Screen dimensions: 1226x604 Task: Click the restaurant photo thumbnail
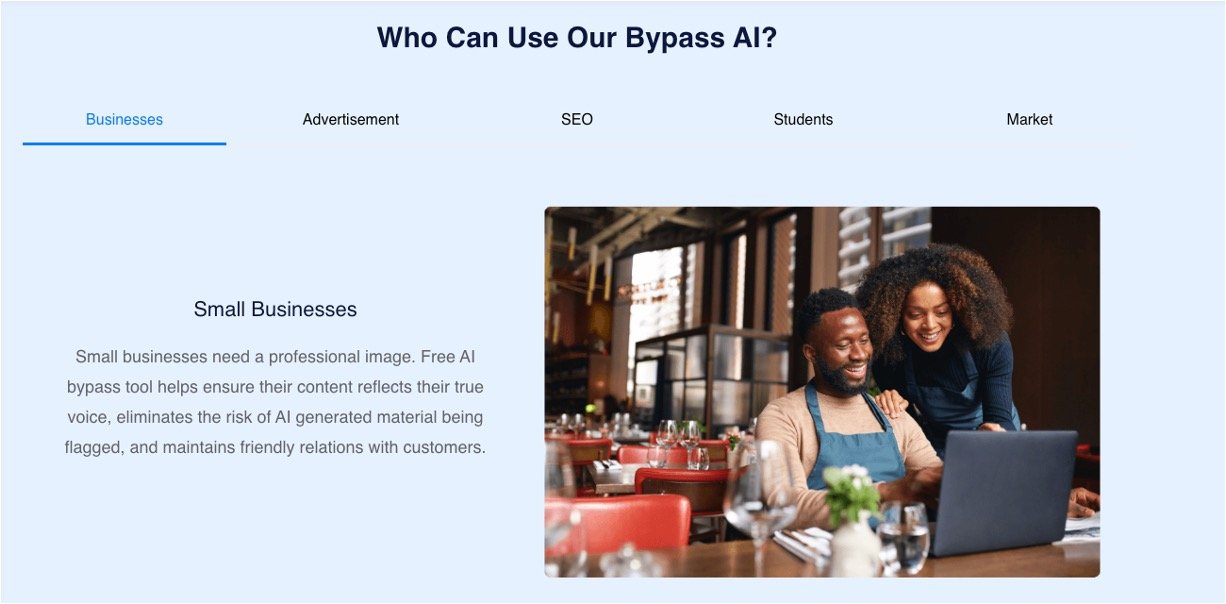tap(822, 392)
